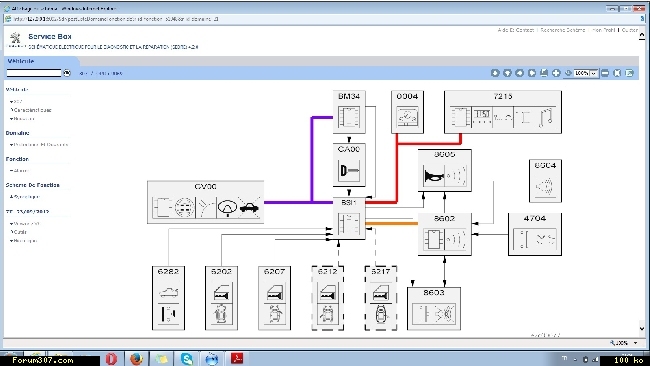Click the search go button beside field
650x366 pixels.
(x=67, y=73)
